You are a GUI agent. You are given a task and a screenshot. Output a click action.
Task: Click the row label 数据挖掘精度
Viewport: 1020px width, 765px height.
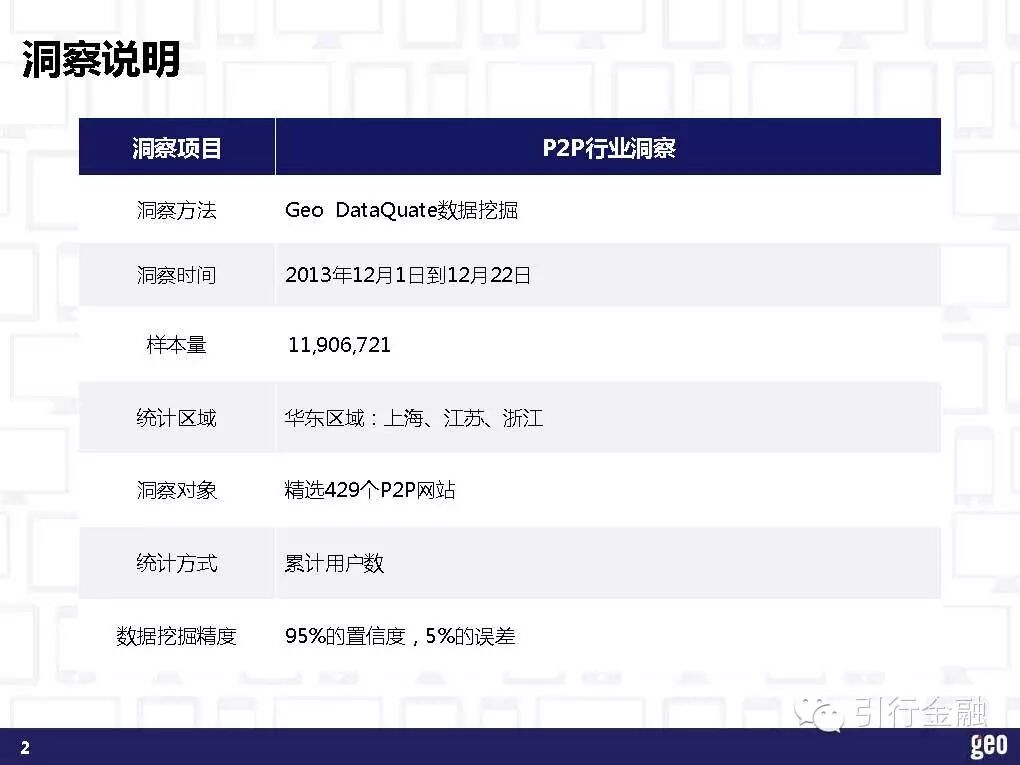tap(176, 636)
